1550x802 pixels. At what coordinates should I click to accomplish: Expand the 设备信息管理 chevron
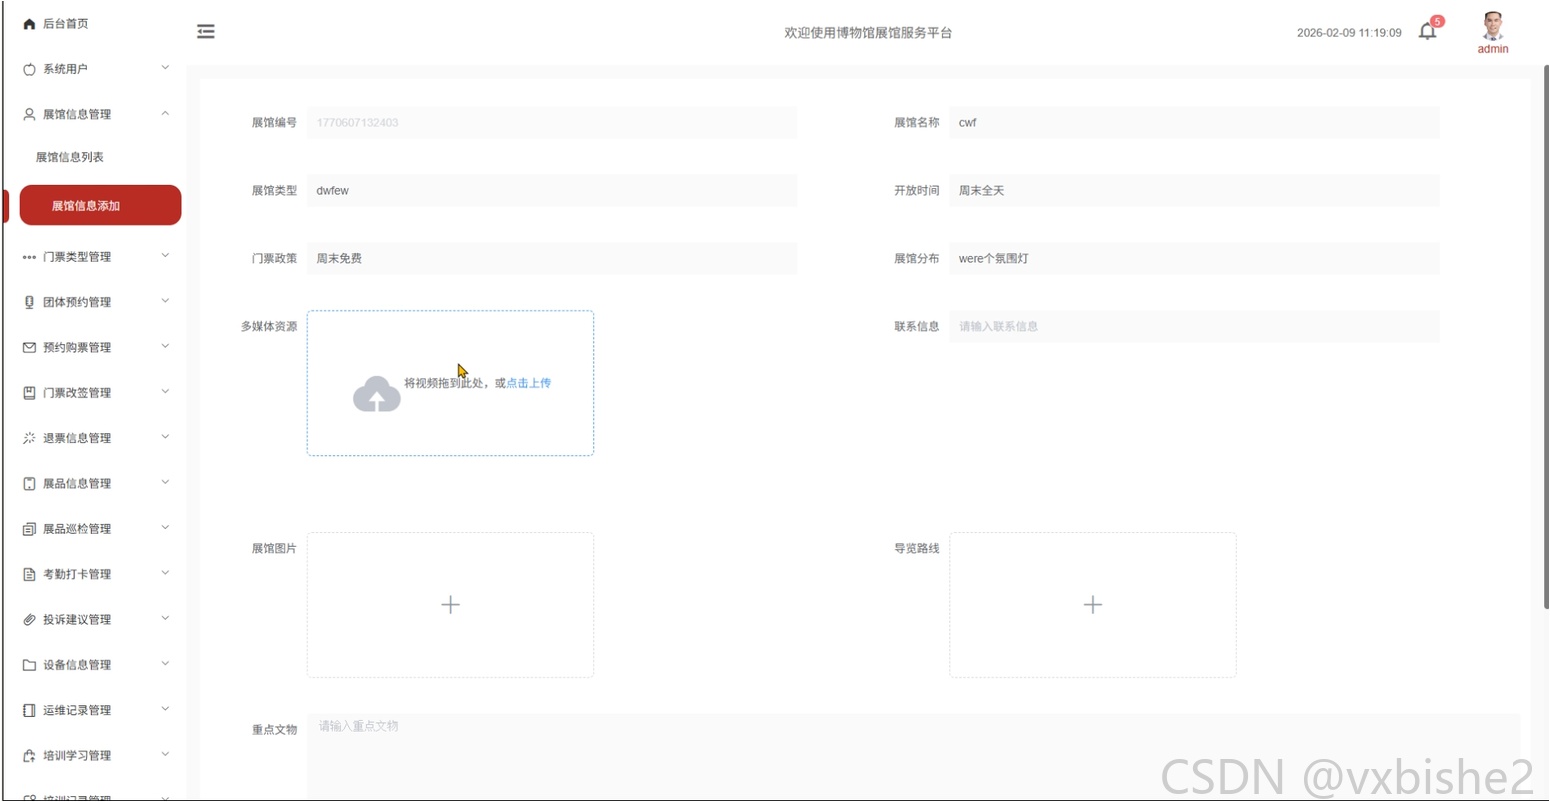pos(165,663)
